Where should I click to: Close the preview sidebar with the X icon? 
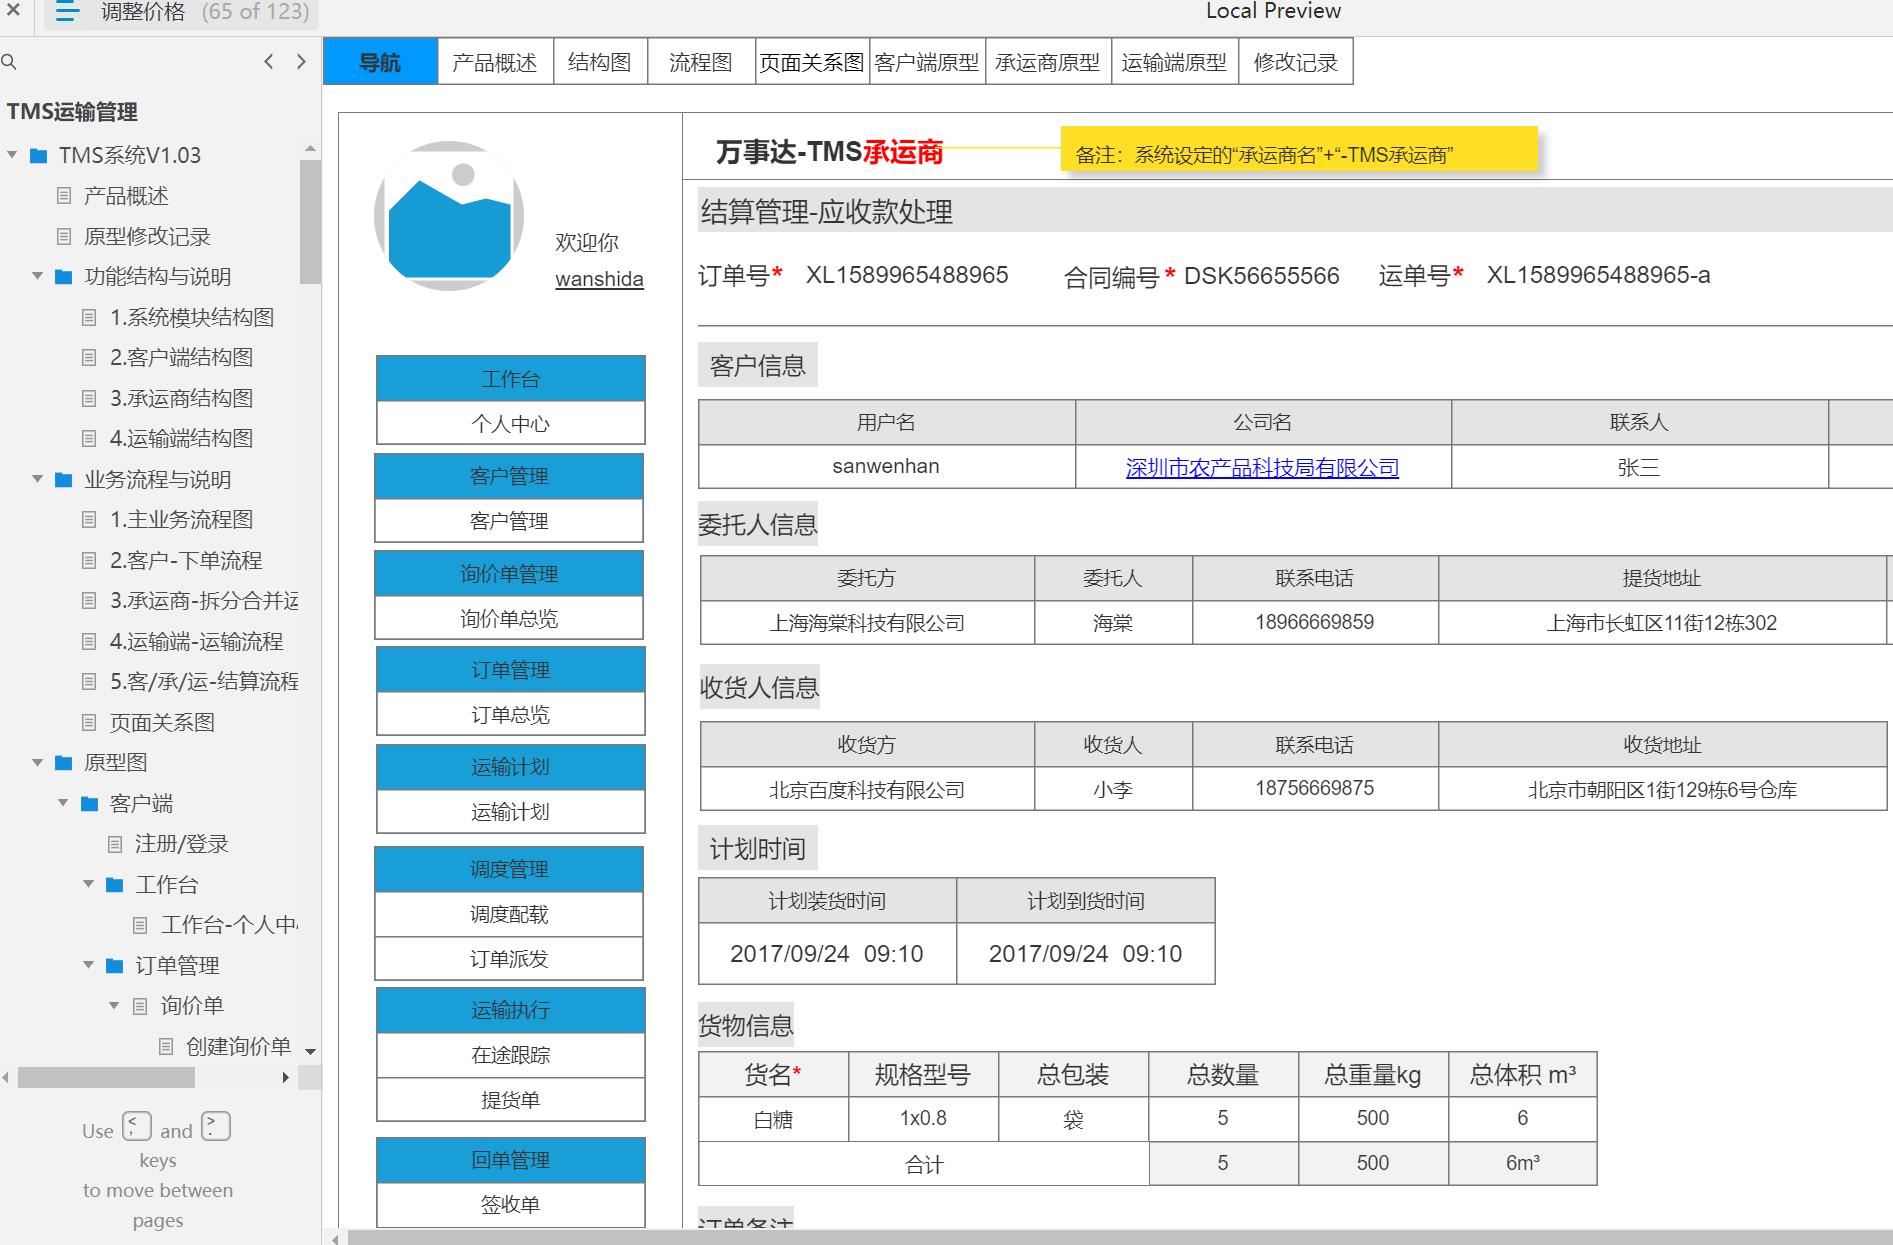[x=14, y=10]
